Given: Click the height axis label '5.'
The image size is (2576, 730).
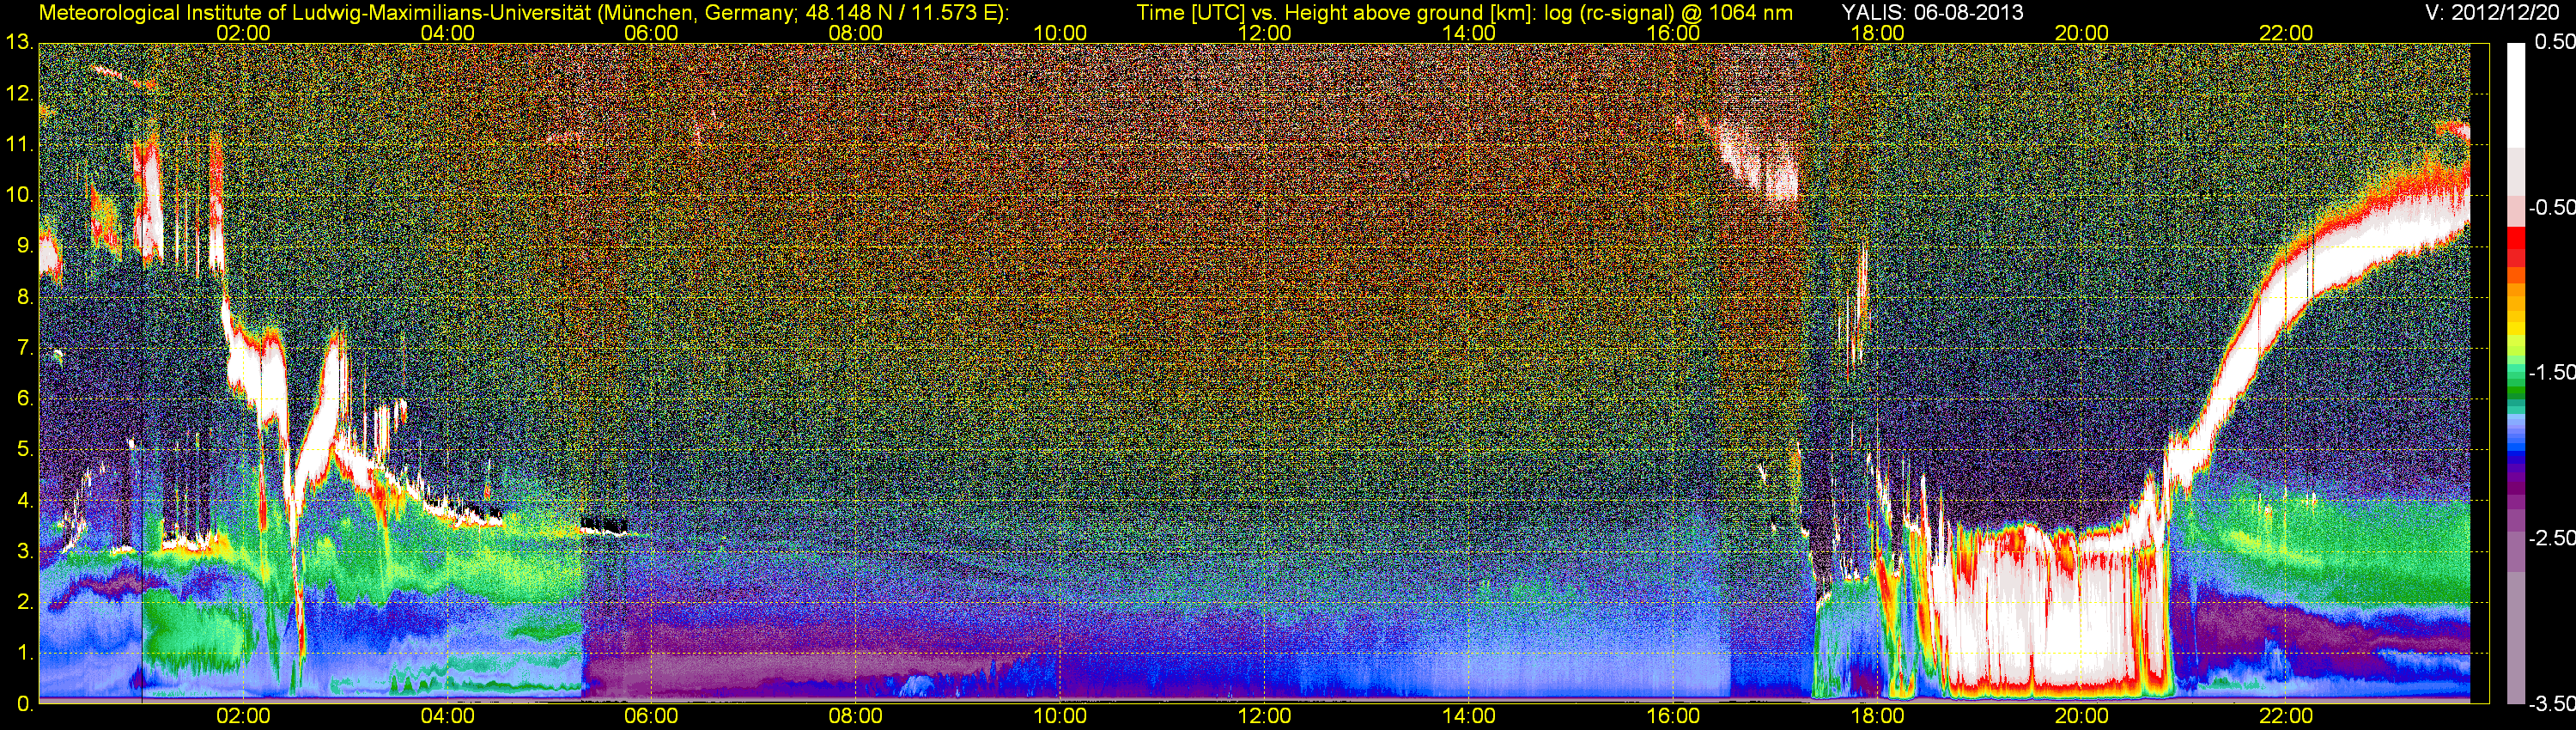Looking at the screenshot, I should (x=24, y=450).
